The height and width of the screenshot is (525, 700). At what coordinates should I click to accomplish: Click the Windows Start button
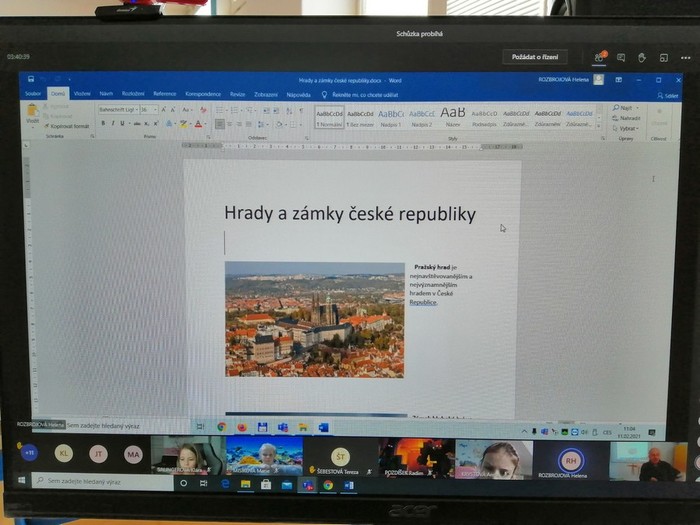[x=21, y=481]
